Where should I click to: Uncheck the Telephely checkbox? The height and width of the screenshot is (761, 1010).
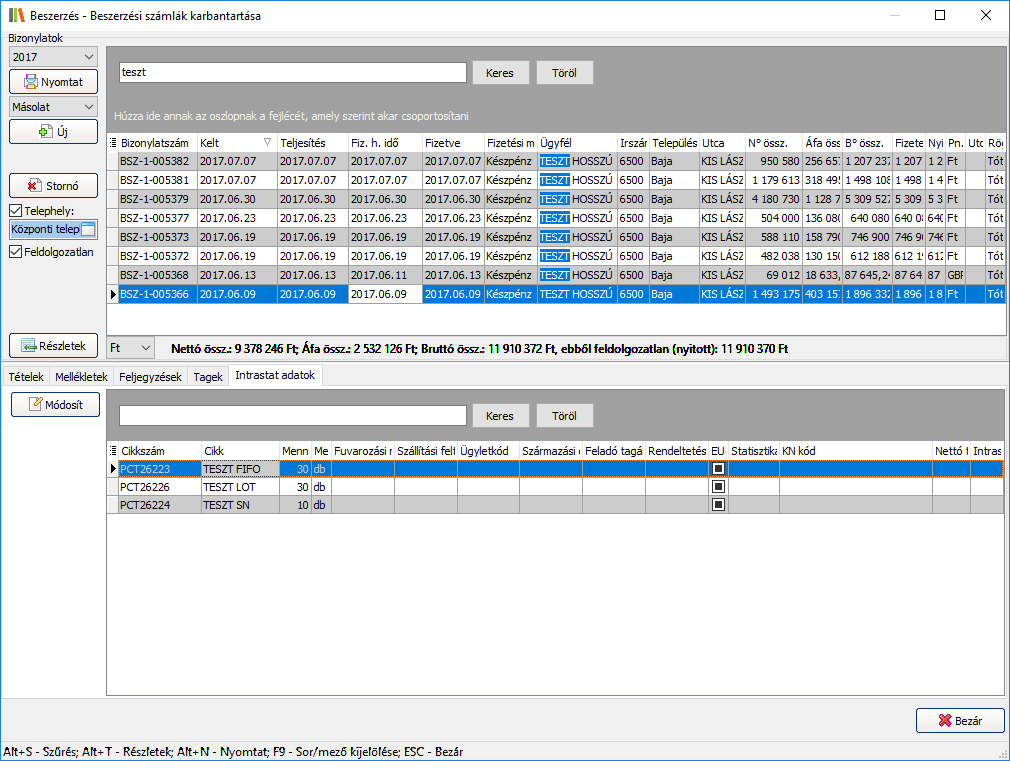[x=16, y=211]
